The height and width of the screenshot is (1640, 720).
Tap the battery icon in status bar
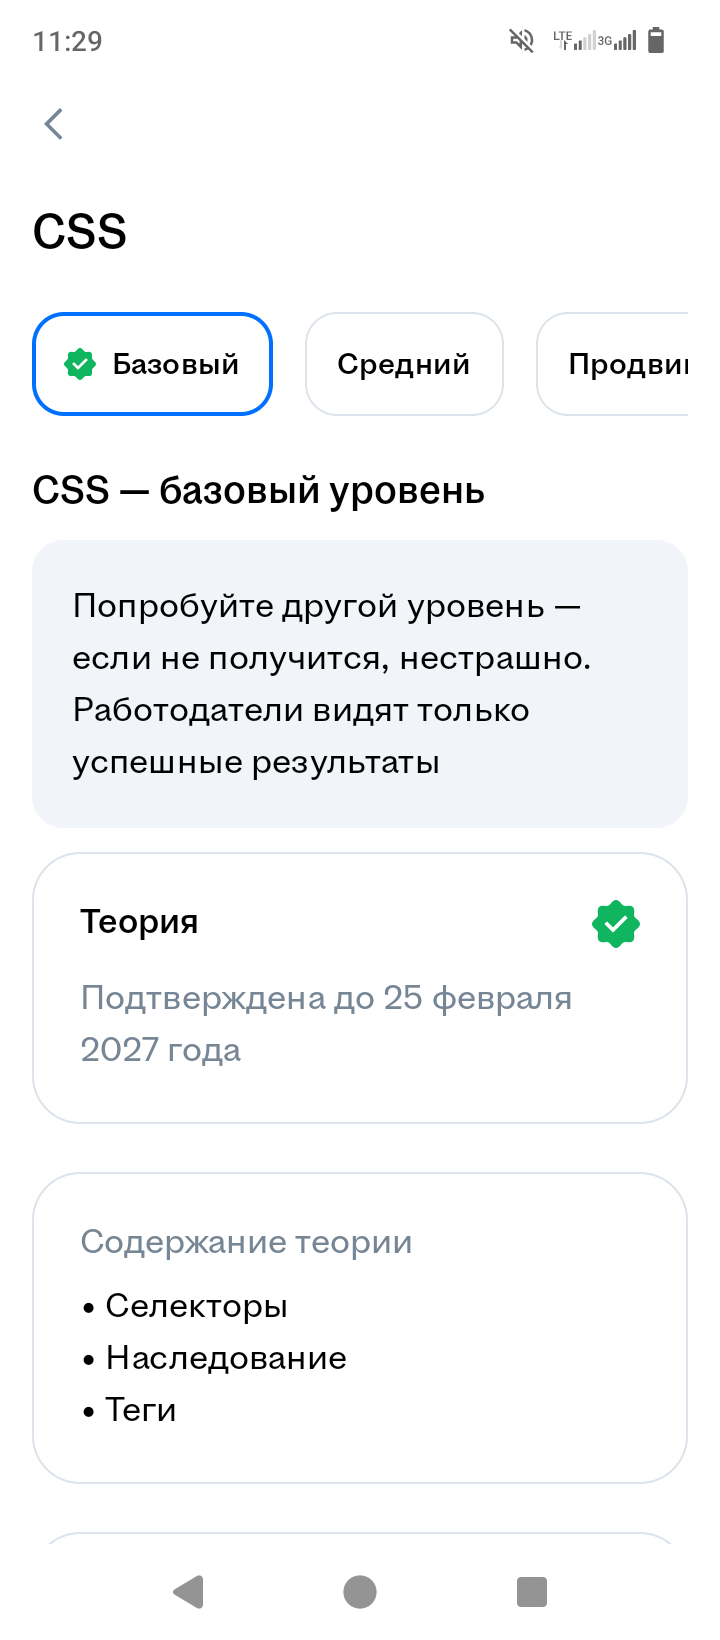coord(656,41)
